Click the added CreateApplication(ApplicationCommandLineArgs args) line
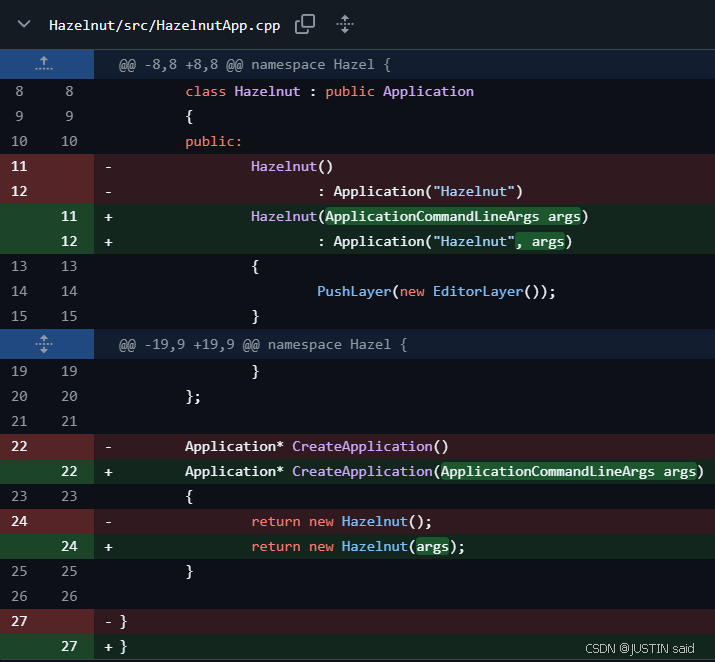 coord(444,471)
